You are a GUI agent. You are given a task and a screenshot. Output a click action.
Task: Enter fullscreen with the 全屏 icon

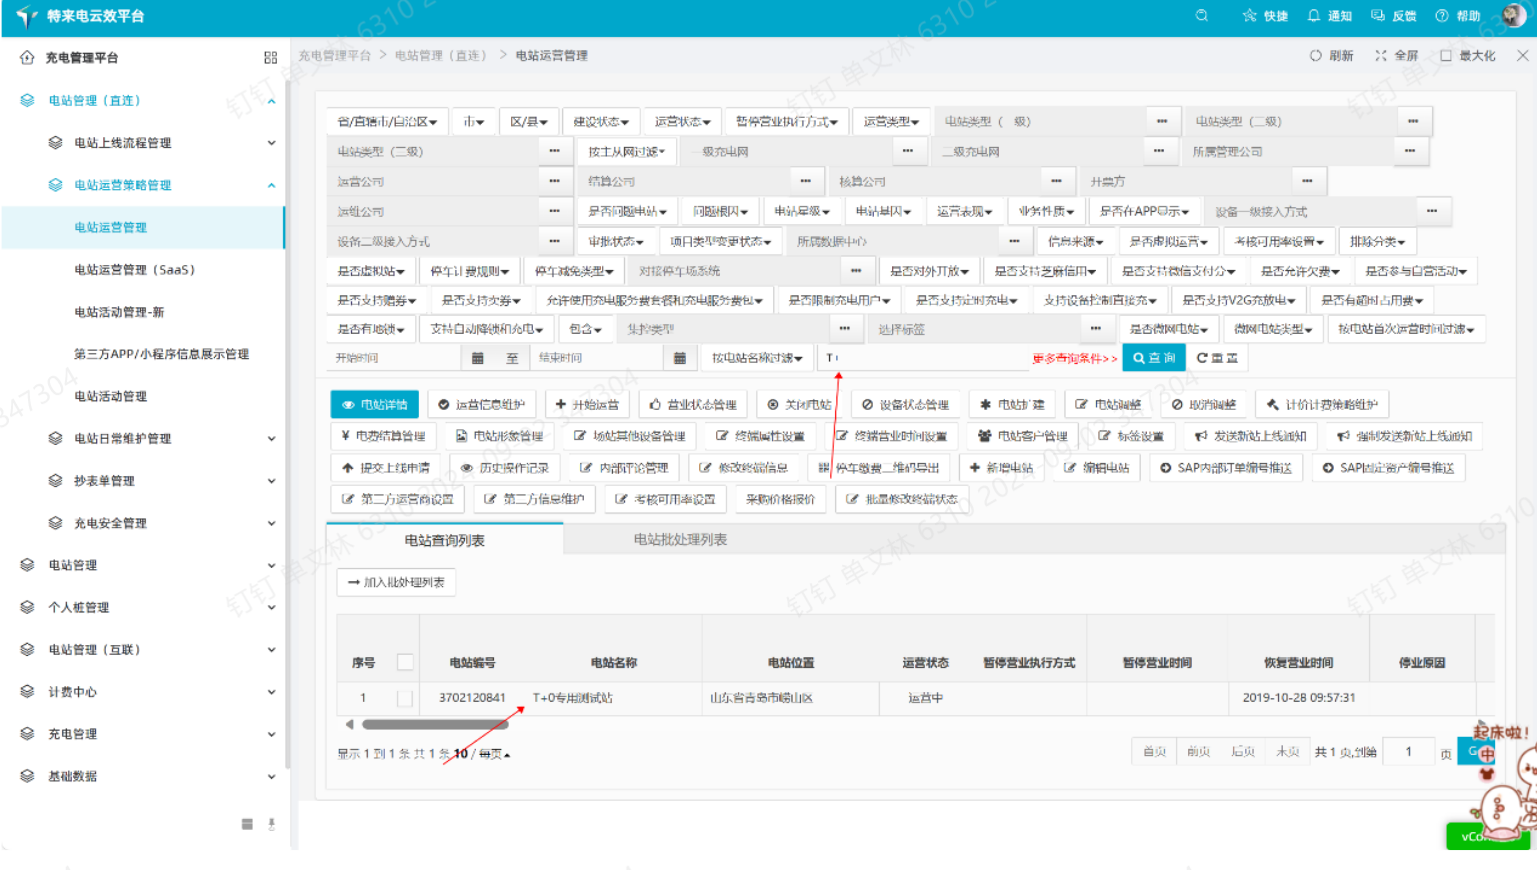pyautogui.click(x=1381, y=56)
